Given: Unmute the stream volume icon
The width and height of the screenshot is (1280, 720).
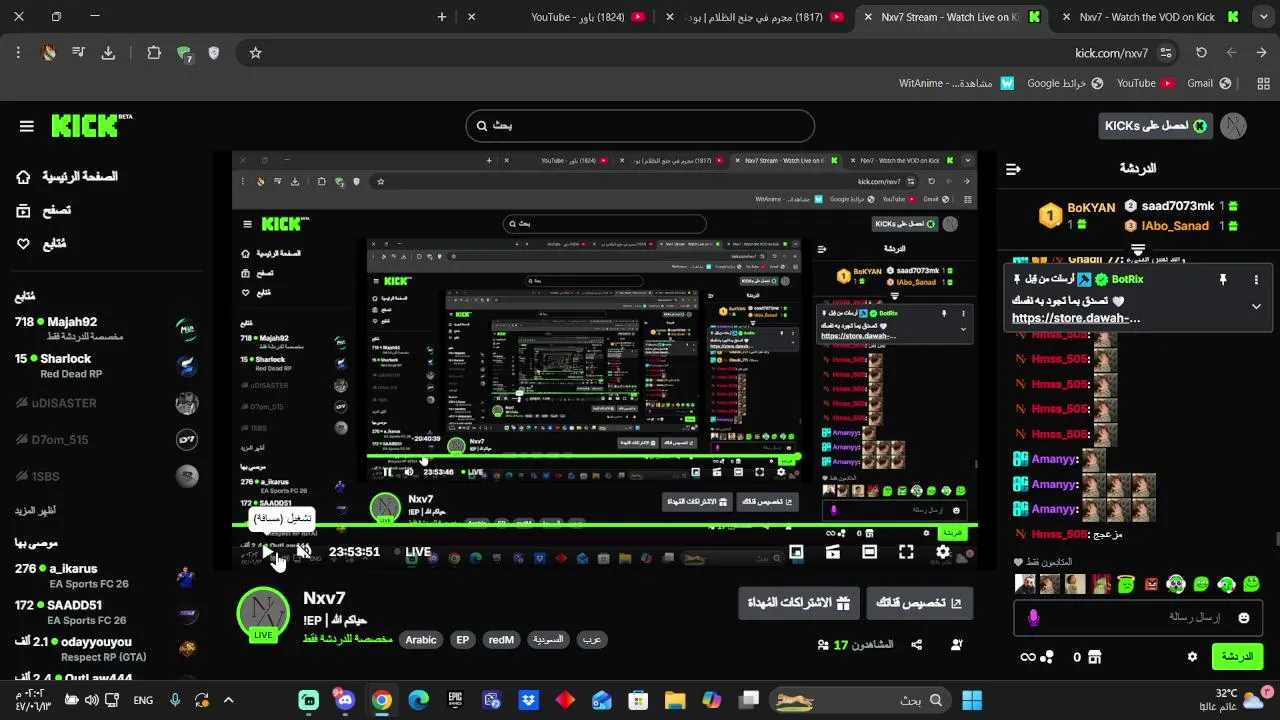Looking at the screenshot, I should click(304, 552).
